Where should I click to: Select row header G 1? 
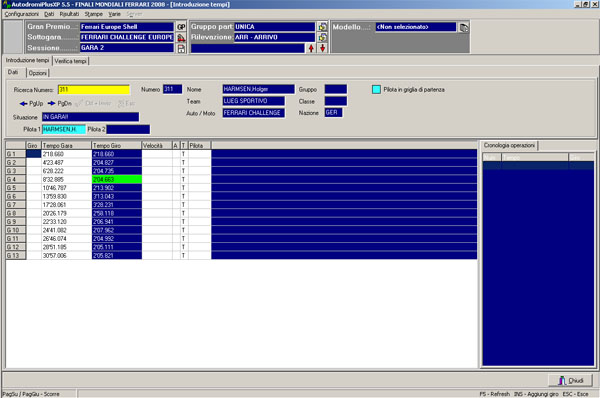[16, 154]
